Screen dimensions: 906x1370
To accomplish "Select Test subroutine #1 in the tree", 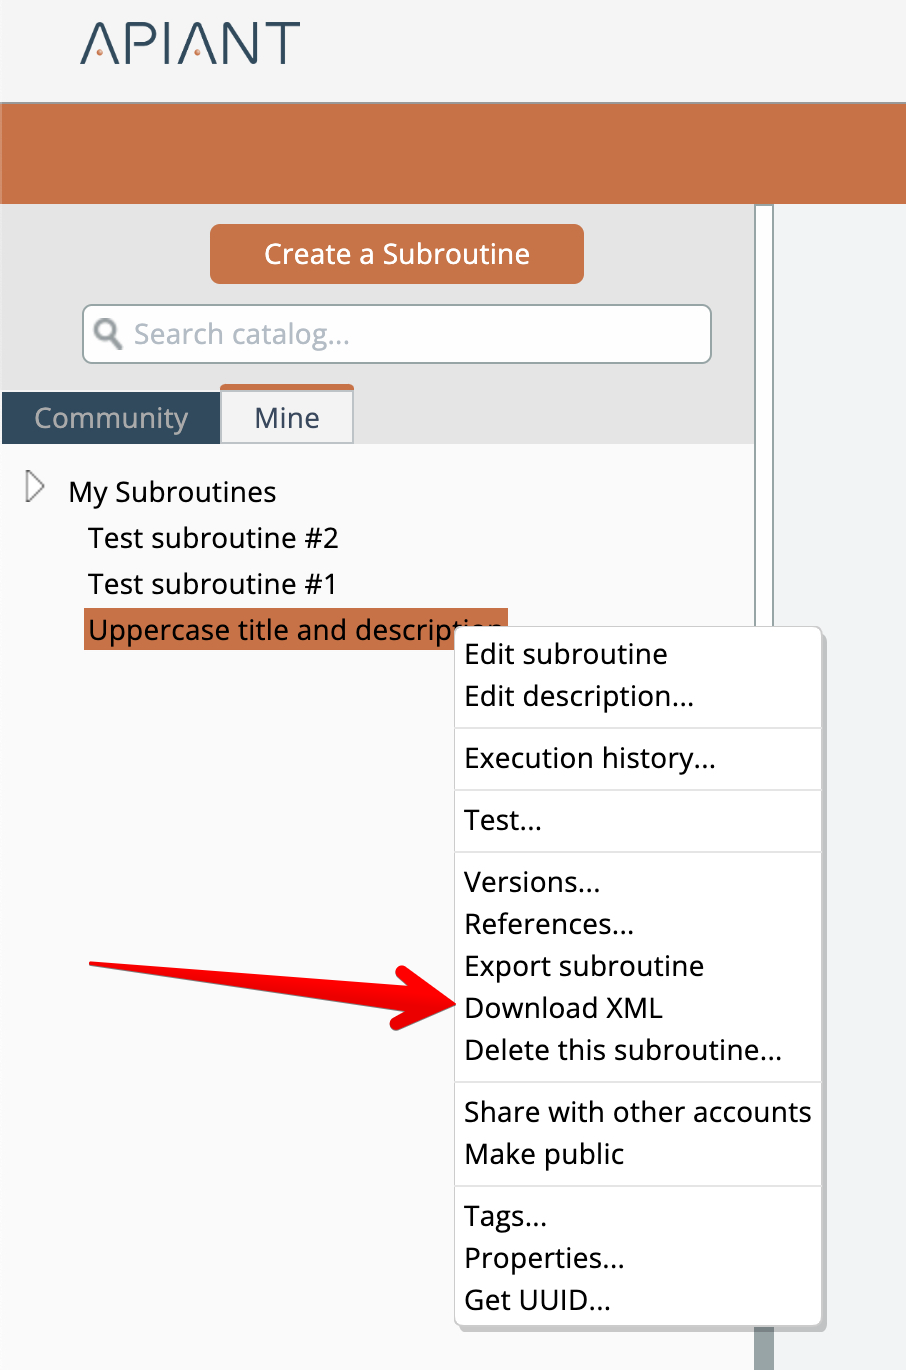I will click(x=212, y=584).
